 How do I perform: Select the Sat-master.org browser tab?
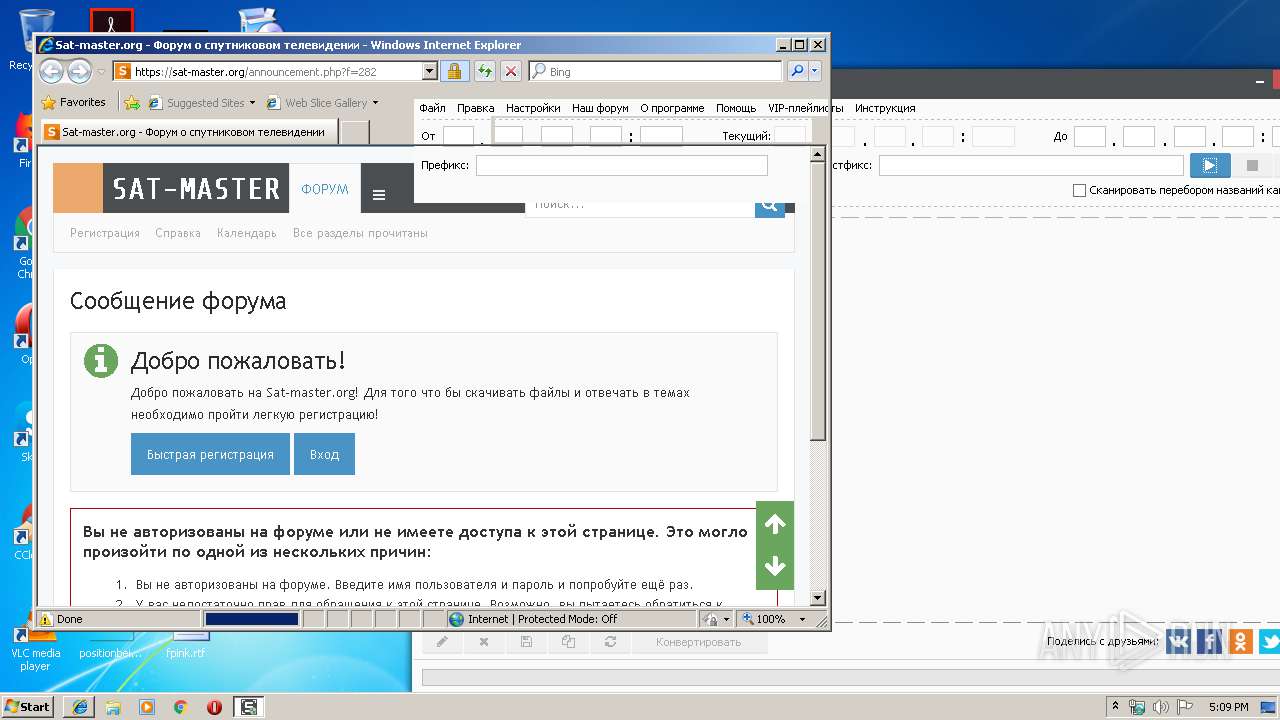click(x=189, y=131)
